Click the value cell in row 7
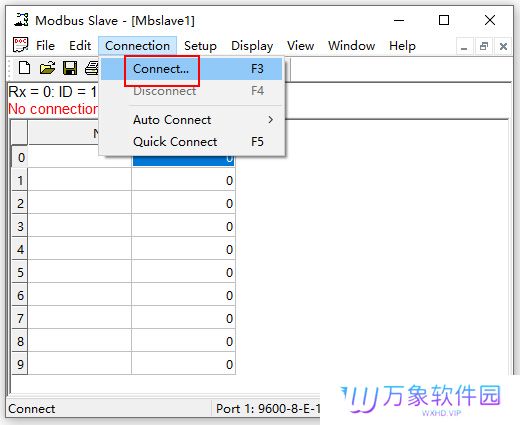This screenshot has height=425, width=520. click(183, 318)
